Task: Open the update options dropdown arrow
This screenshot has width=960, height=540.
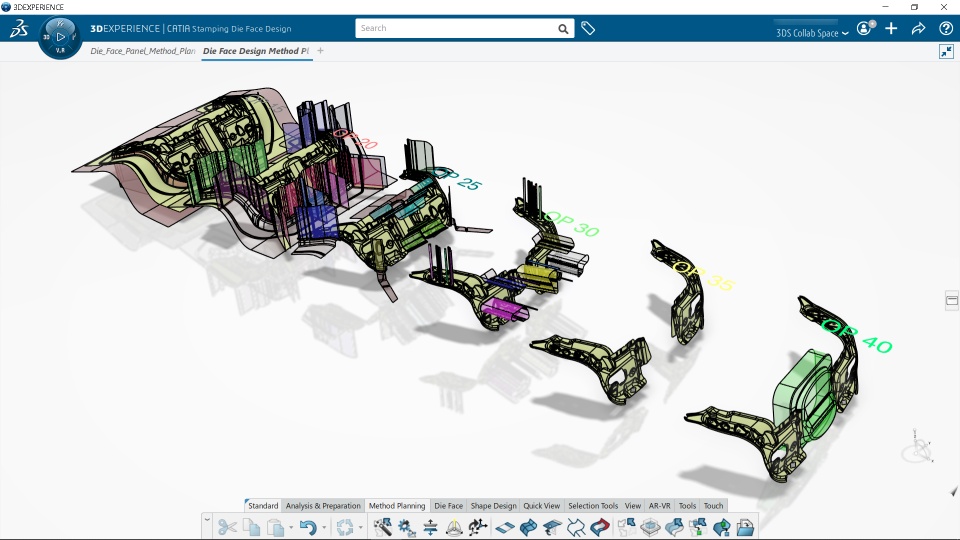Action: [x=361, y=527]
